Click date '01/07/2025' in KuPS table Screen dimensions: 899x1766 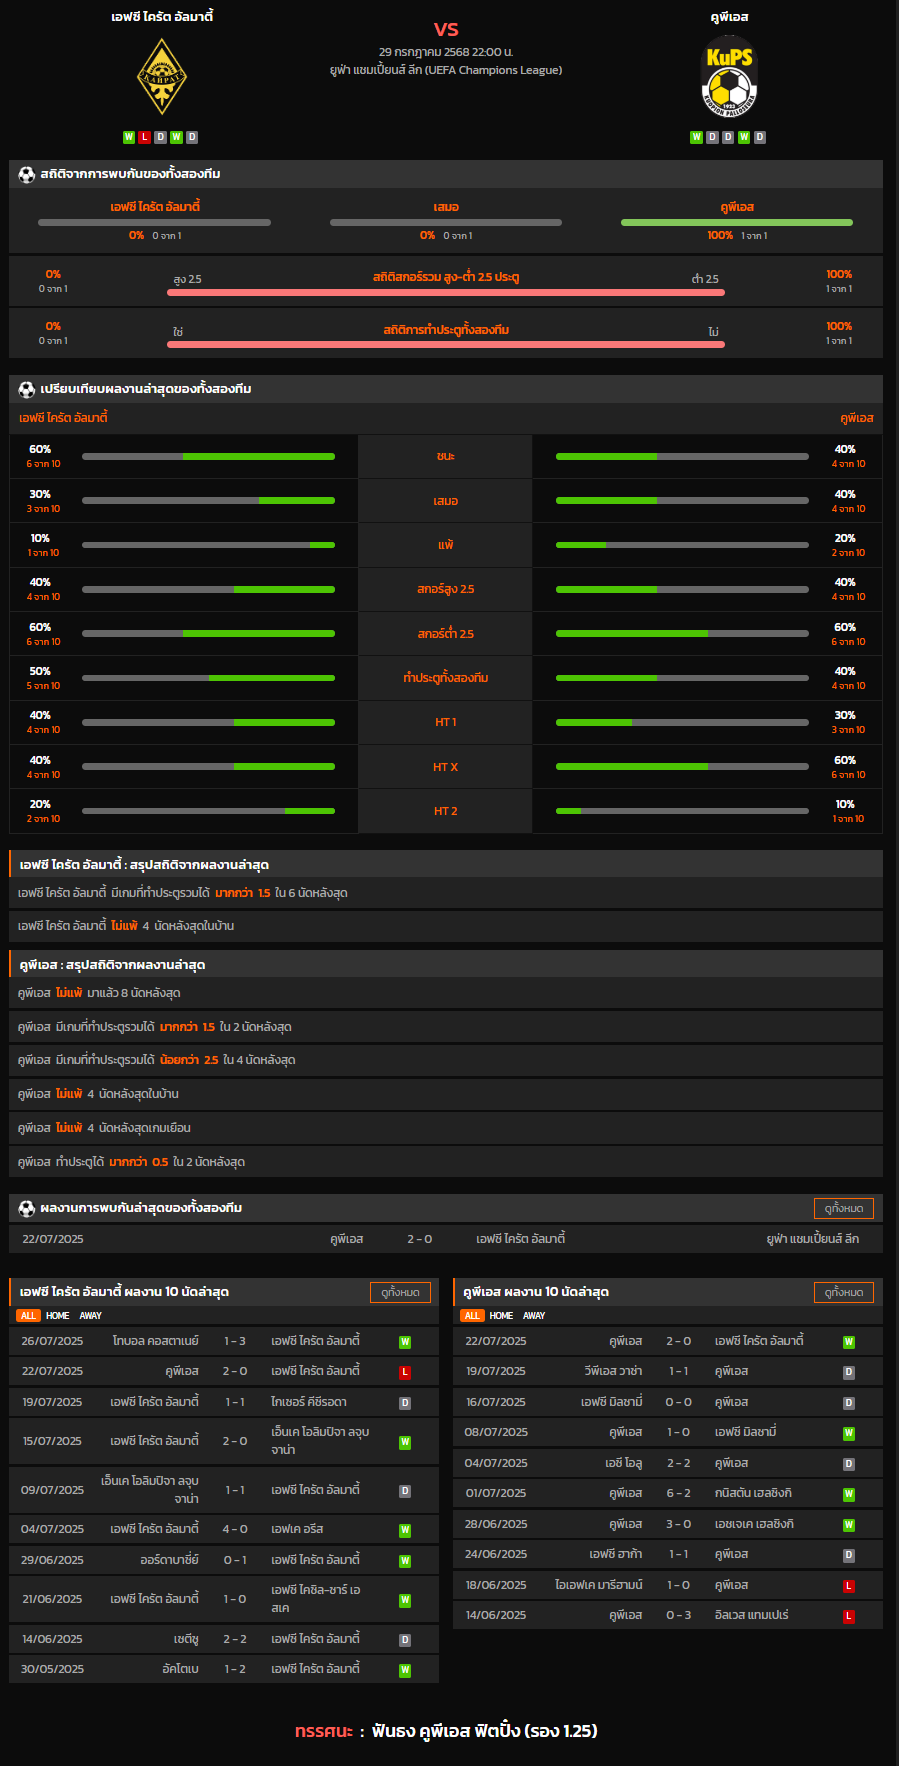[x=496, y=1494]
